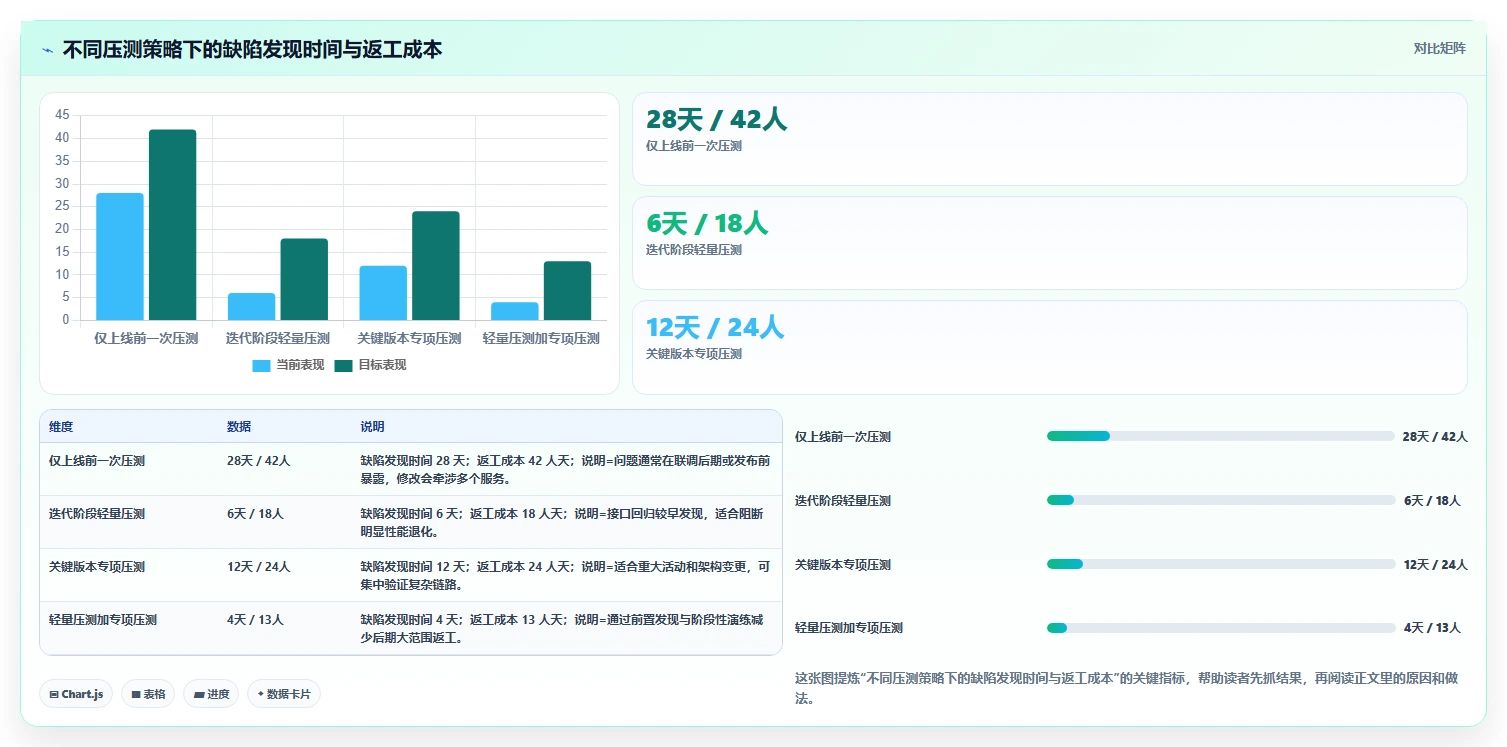The width and height of the screenshot is (1507, 747).
Task: Click the 6天 / 18人 data card
Action: coord(1049,243)
